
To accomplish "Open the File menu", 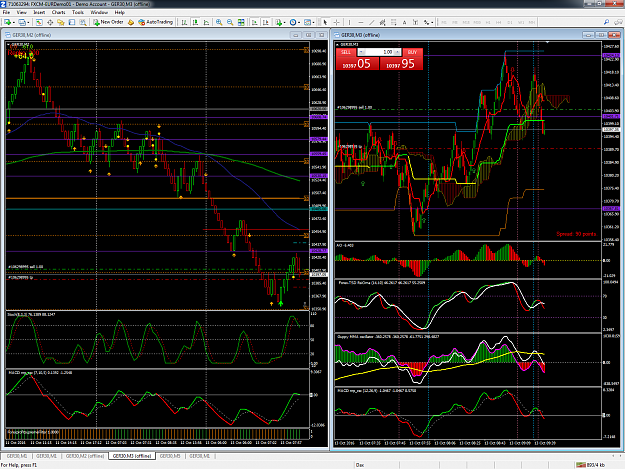I will click(6, 12).
